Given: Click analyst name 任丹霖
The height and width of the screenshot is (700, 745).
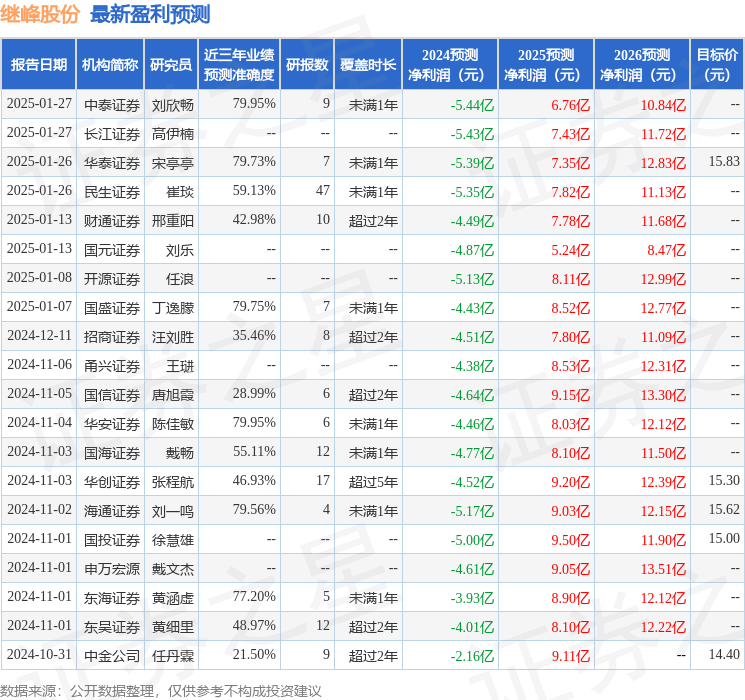Looking at the screenshot, I should [x=173, y=656].
